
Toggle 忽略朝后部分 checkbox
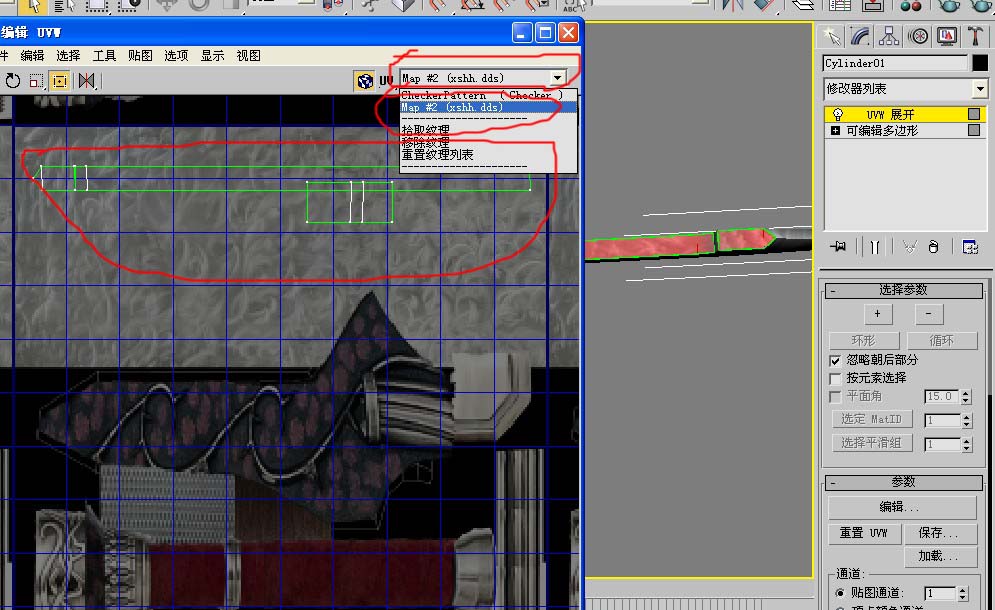(835, 361)
